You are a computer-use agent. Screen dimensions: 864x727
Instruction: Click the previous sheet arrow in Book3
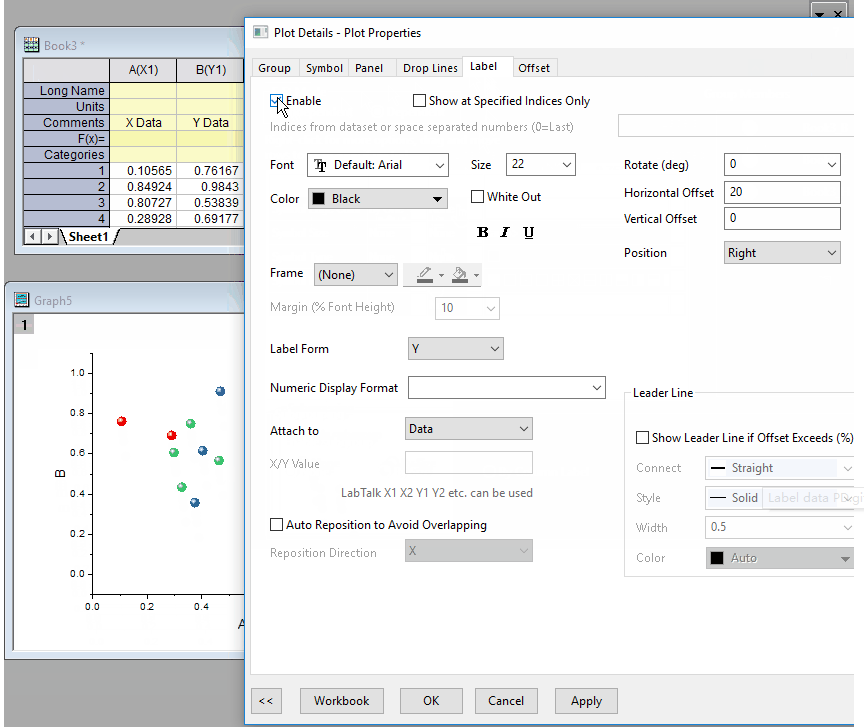pos(33,236)
